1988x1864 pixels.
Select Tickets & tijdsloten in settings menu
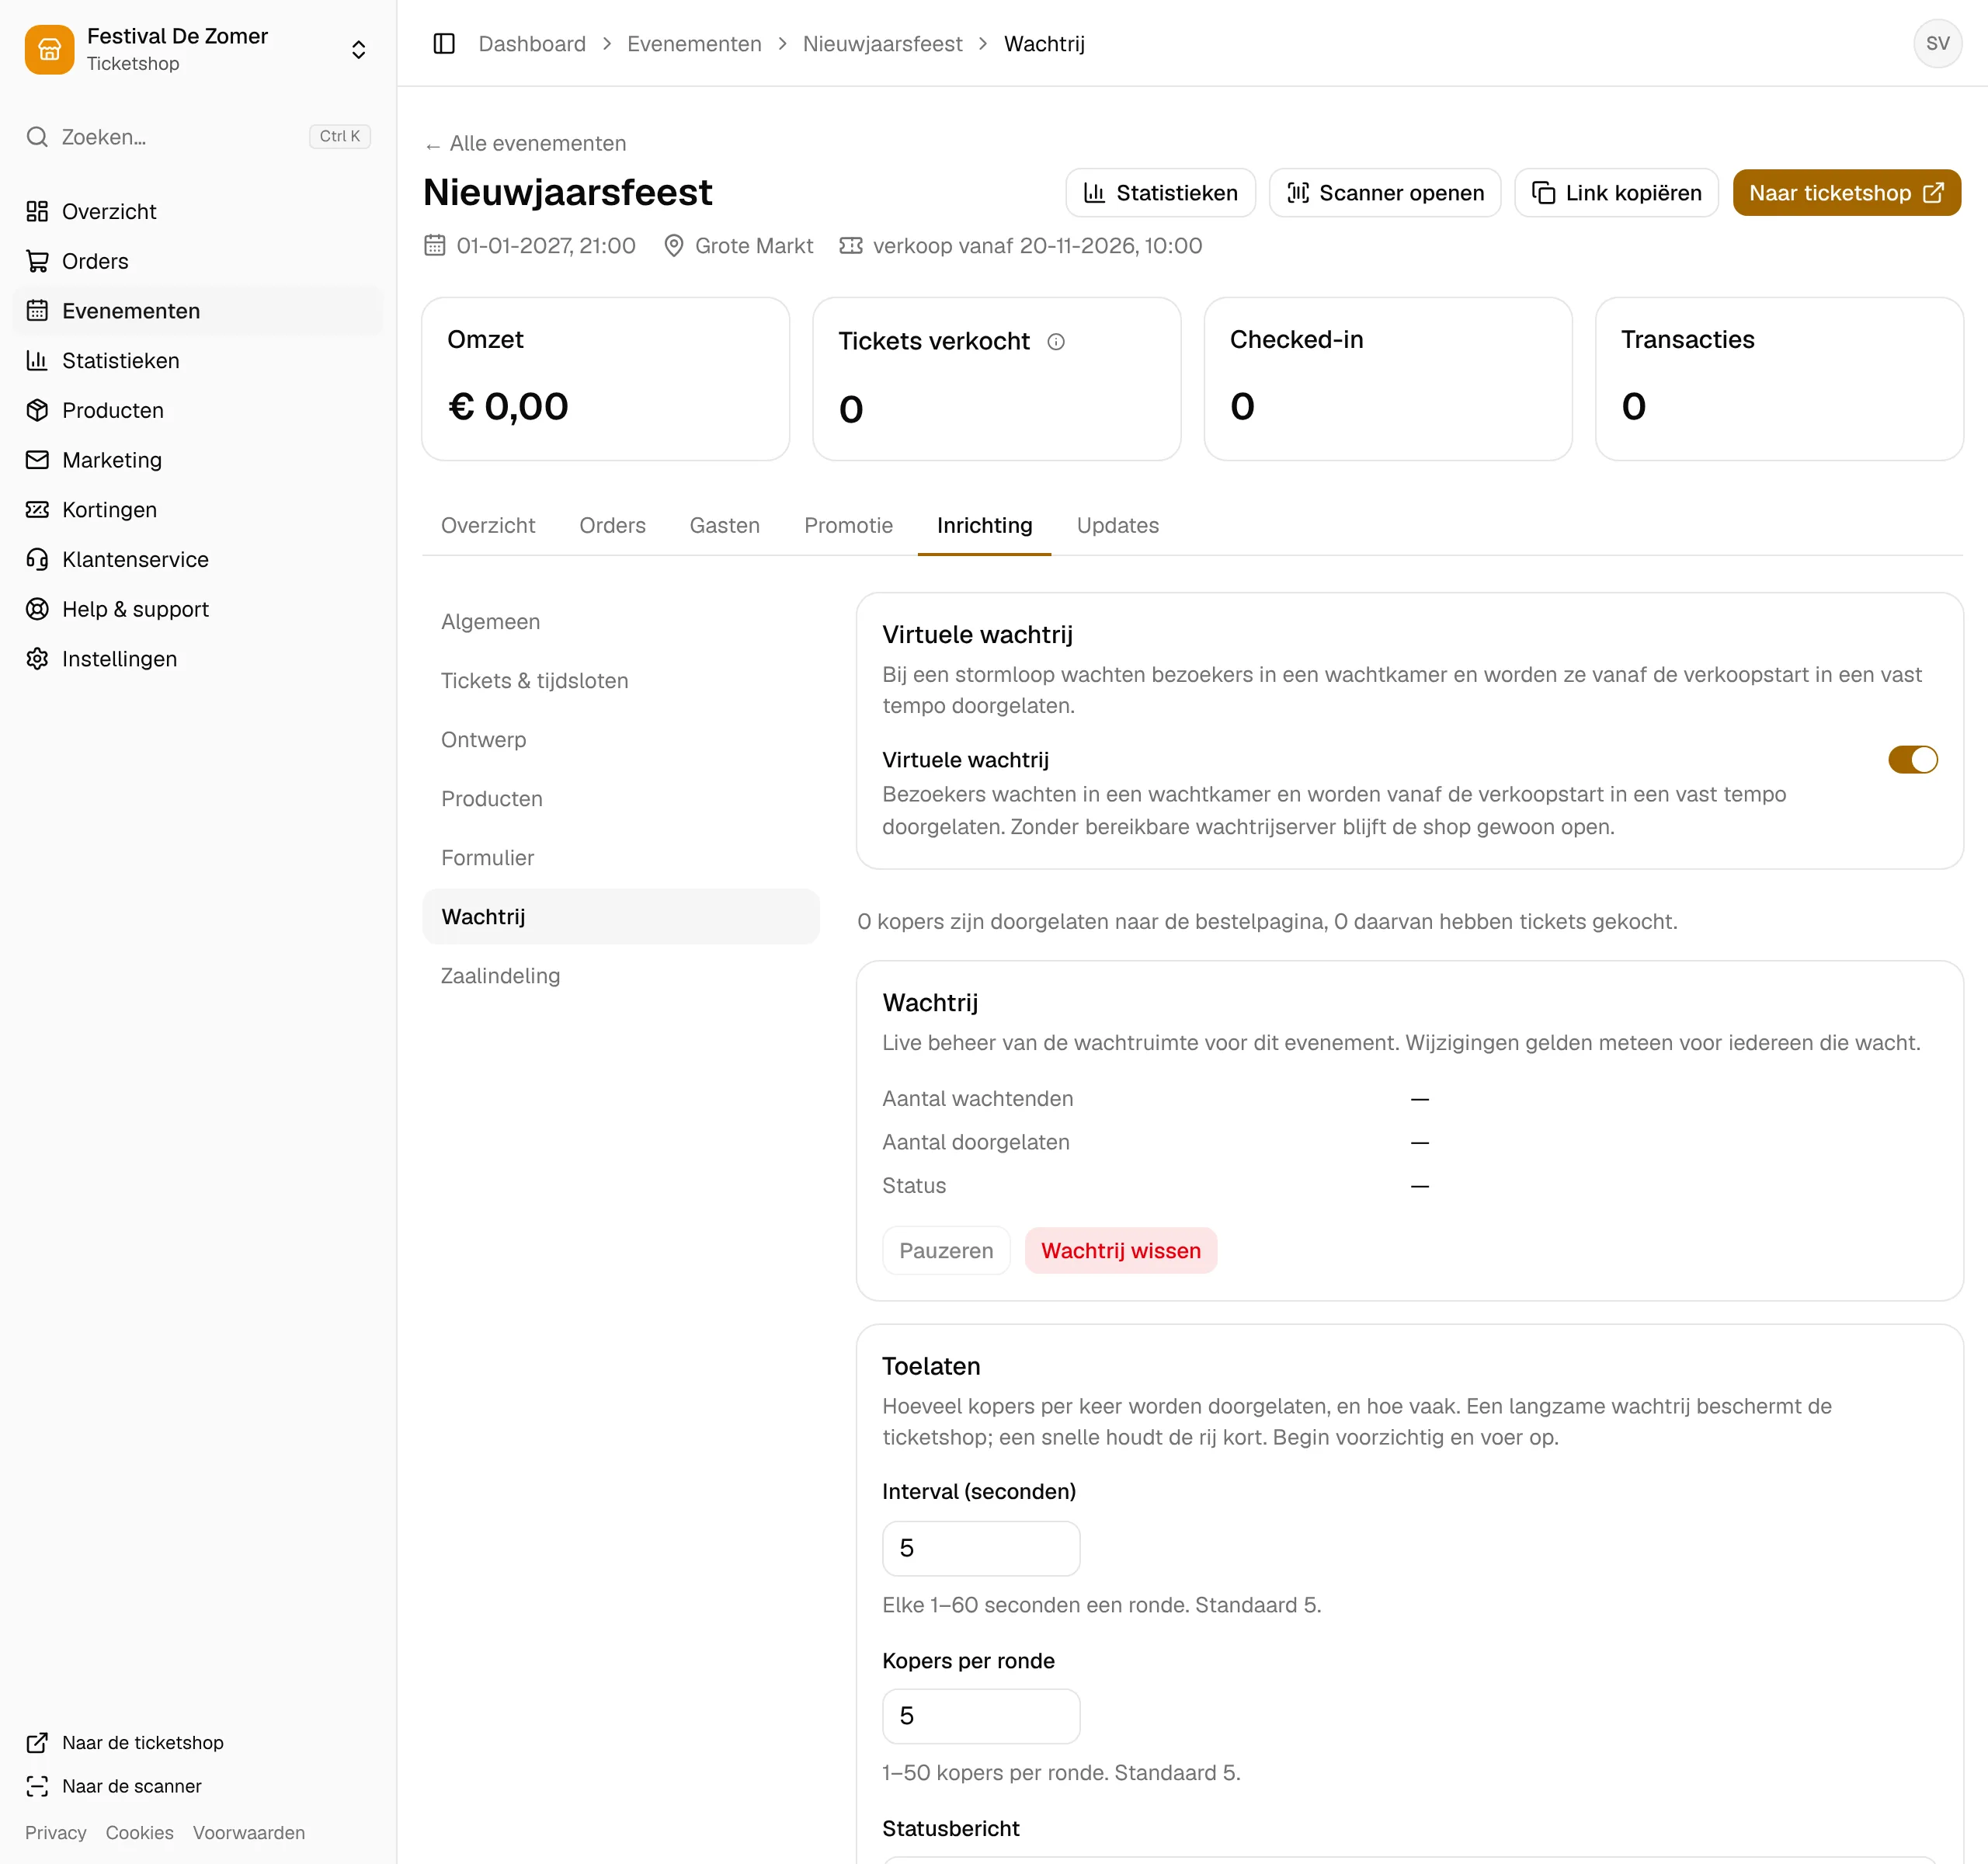click(620, 681)
